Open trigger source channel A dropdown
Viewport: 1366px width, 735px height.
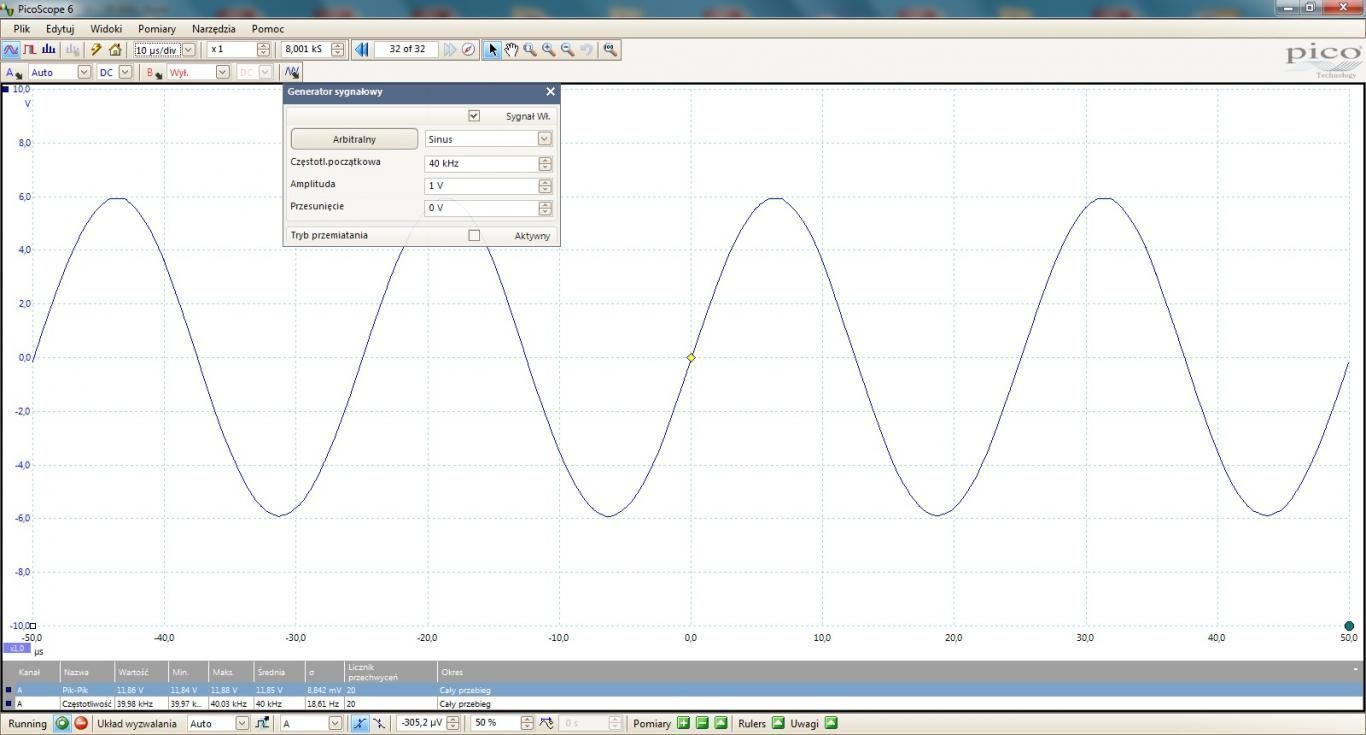[x=335, y=723]
